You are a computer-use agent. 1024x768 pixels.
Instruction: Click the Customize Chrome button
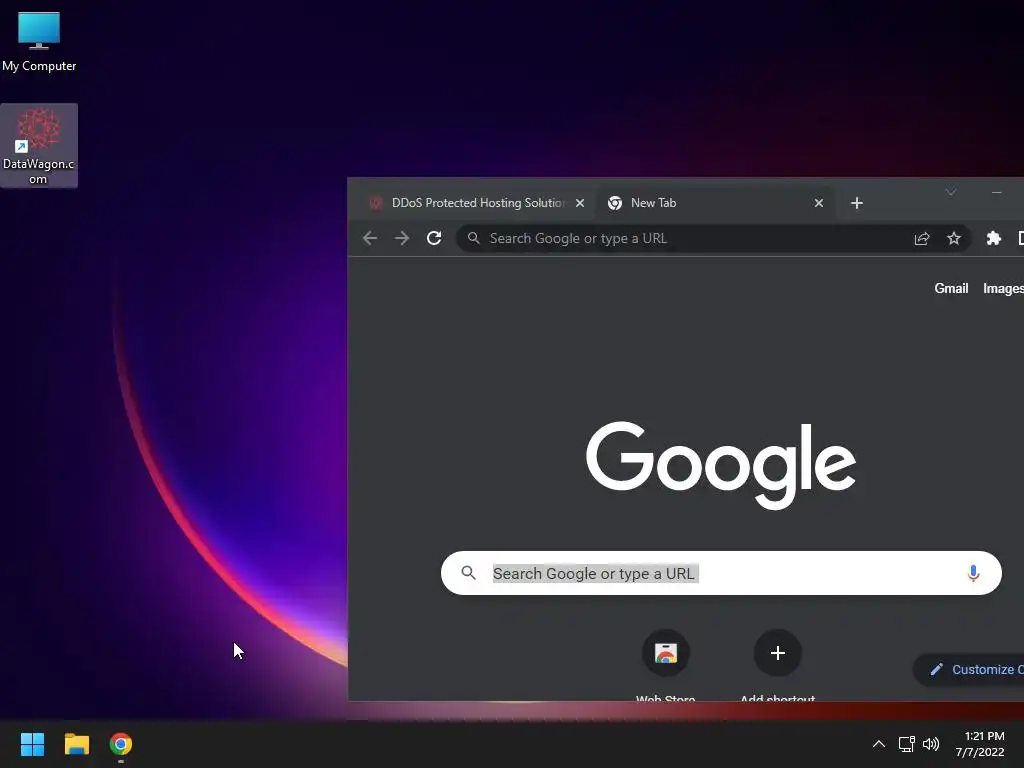[x=968, y=669]
